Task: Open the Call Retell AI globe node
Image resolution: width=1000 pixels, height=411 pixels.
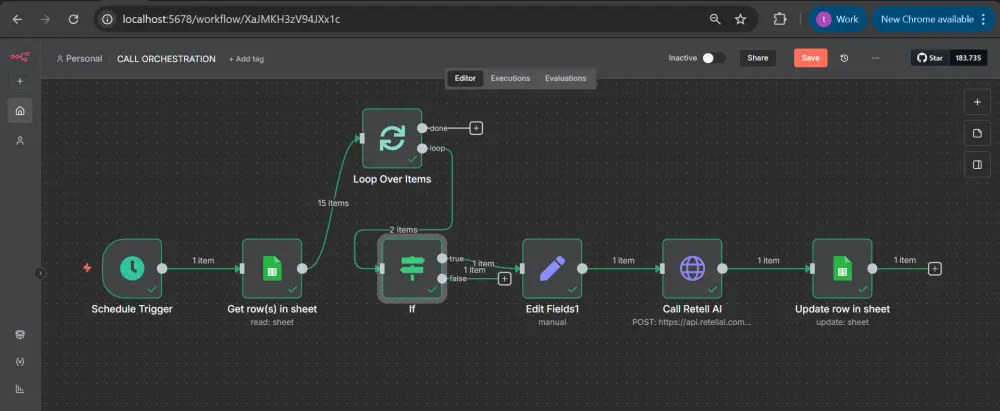Action: coord(692,268)
